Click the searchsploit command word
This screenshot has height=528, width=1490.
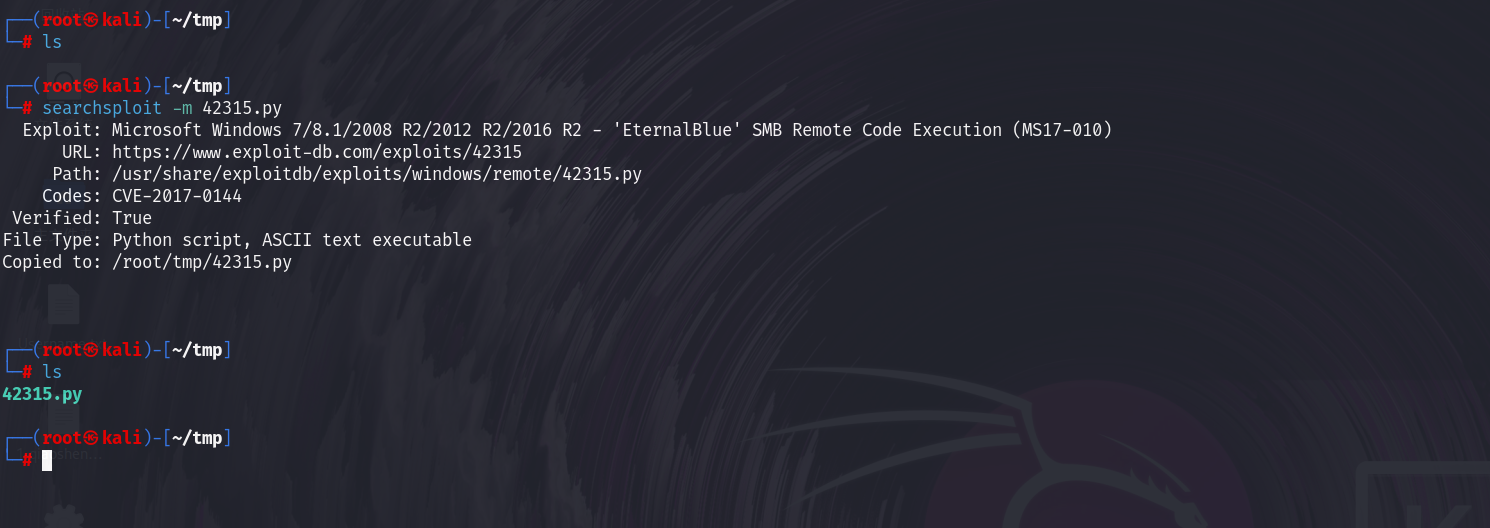[x=101, y=108]
